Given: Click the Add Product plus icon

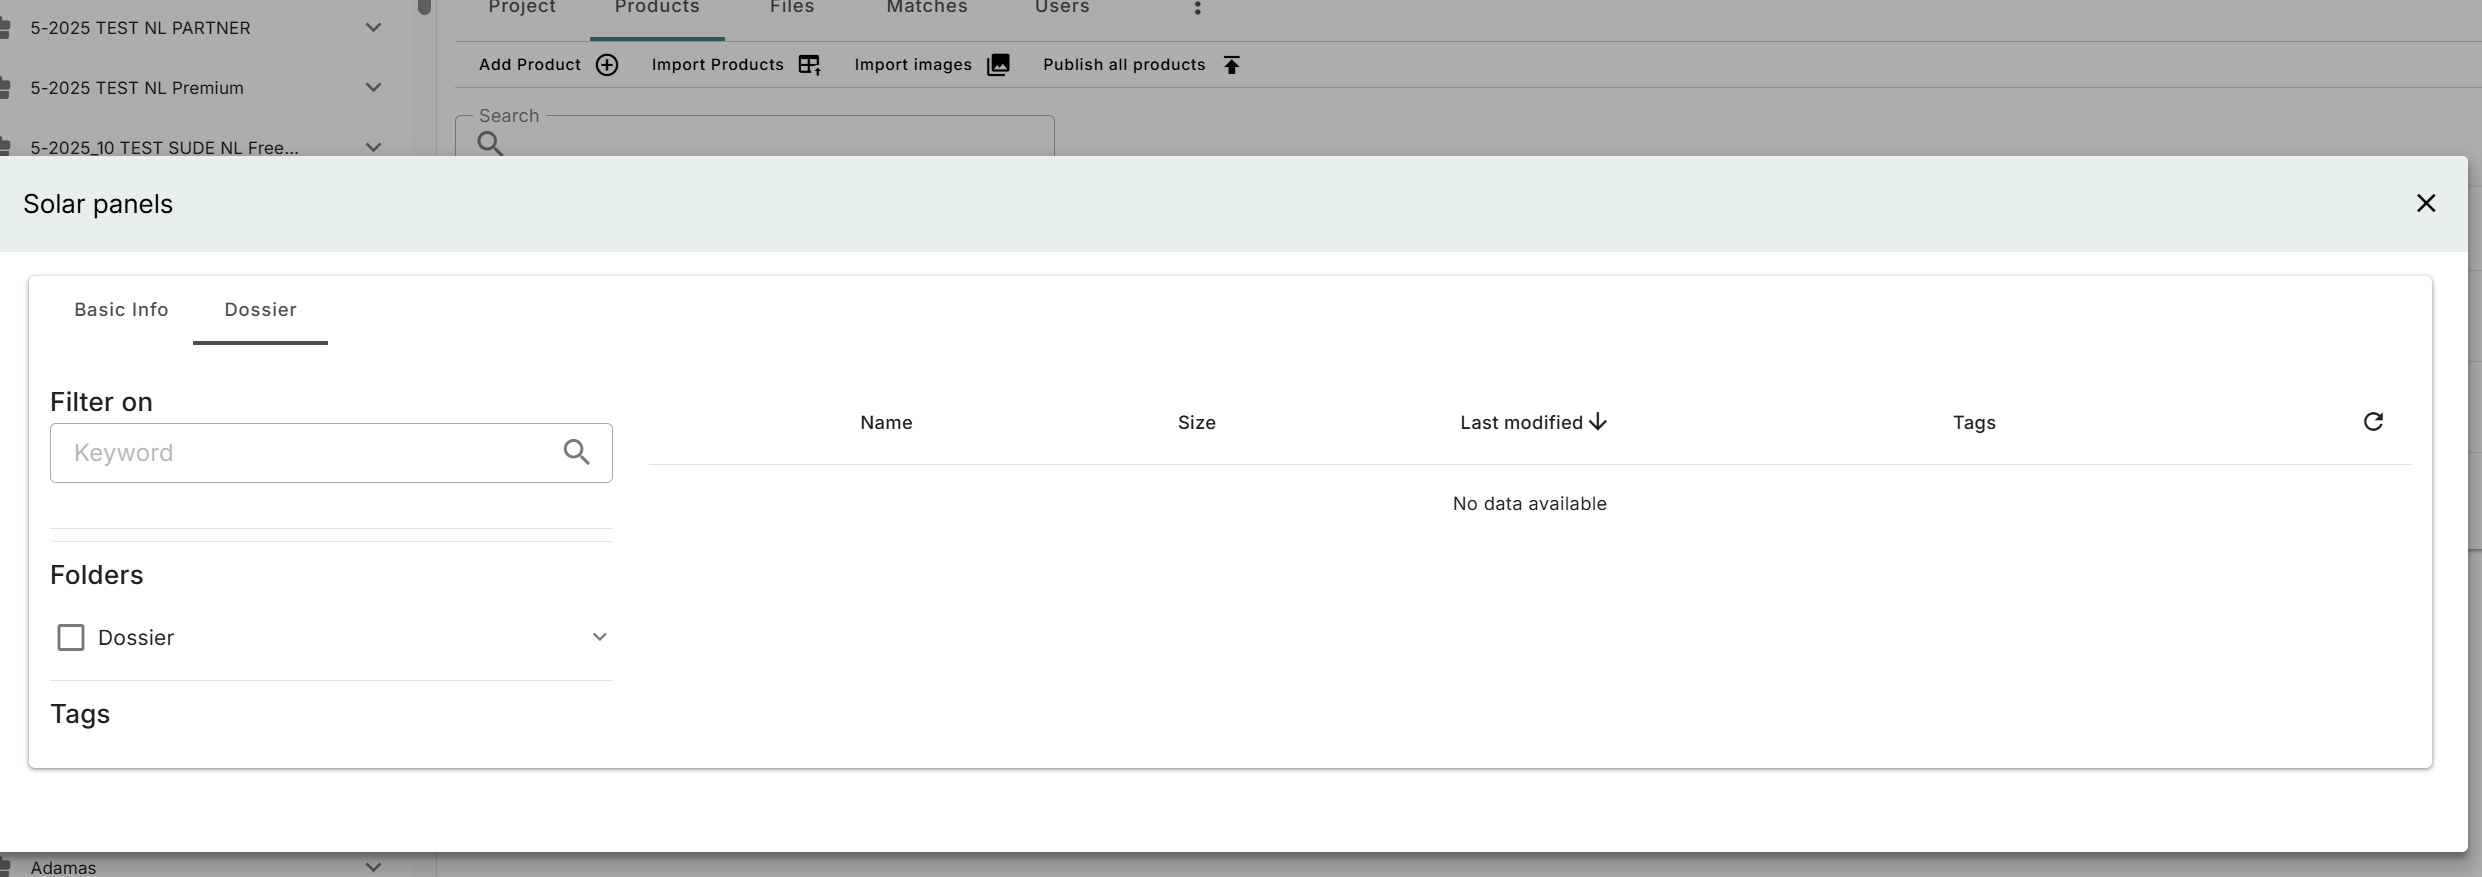Looking at the screenshot, I should pos(607,65).
